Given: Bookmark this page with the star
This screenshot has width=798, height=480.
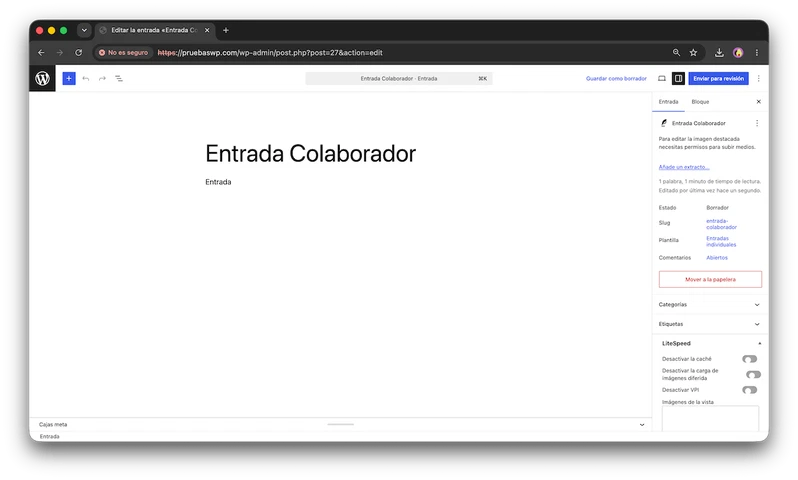Looking at the screenshot, I should coord(693,52).
